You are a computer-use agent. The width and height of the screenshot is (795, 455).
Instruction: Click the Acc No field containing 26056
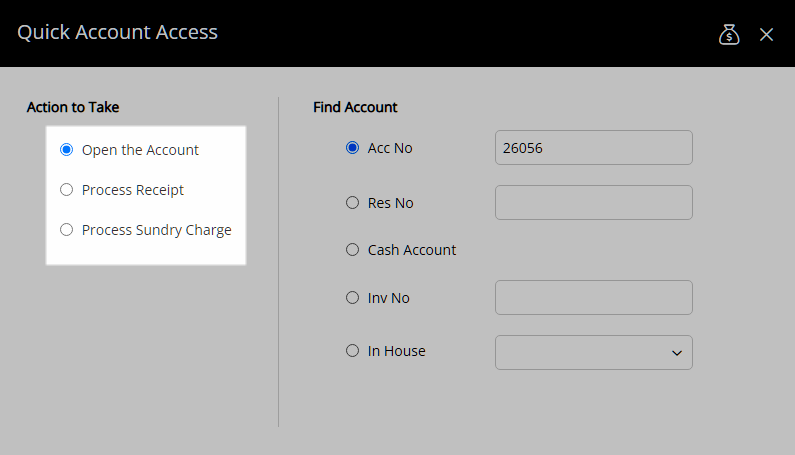click(594, 148)
